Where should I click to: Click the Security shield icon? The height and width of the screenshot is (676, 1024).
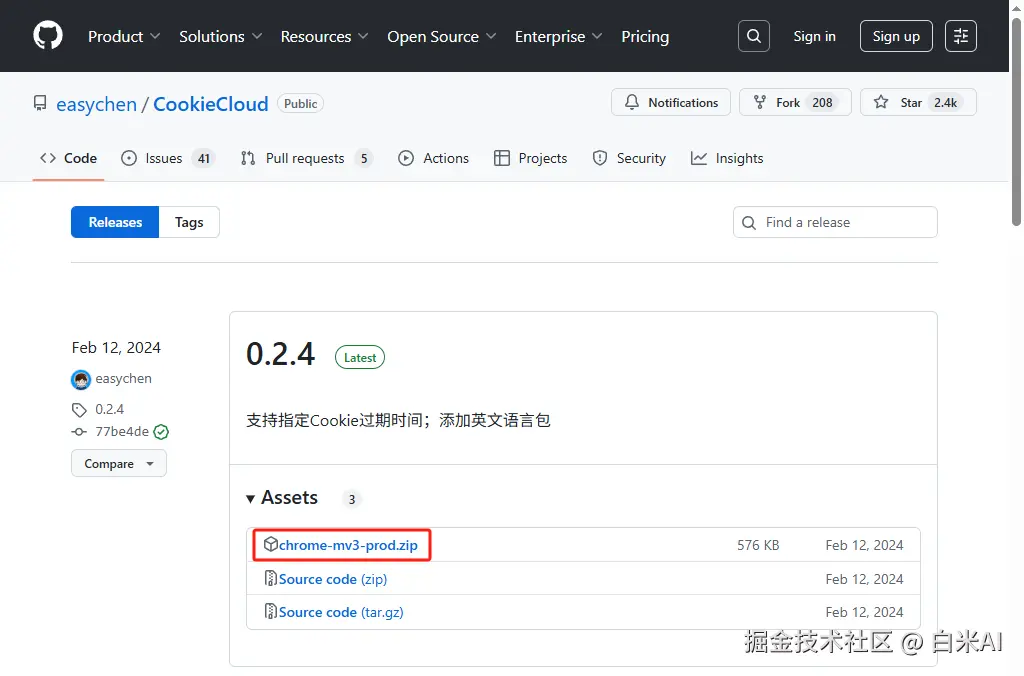point(600,158)
